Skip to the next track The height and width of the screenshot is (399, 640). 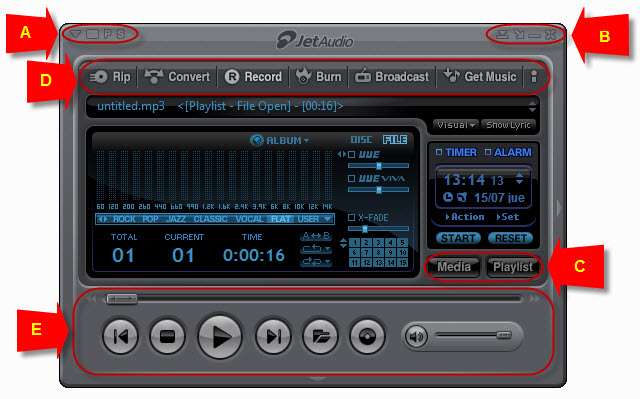click(x=273, y=337)
